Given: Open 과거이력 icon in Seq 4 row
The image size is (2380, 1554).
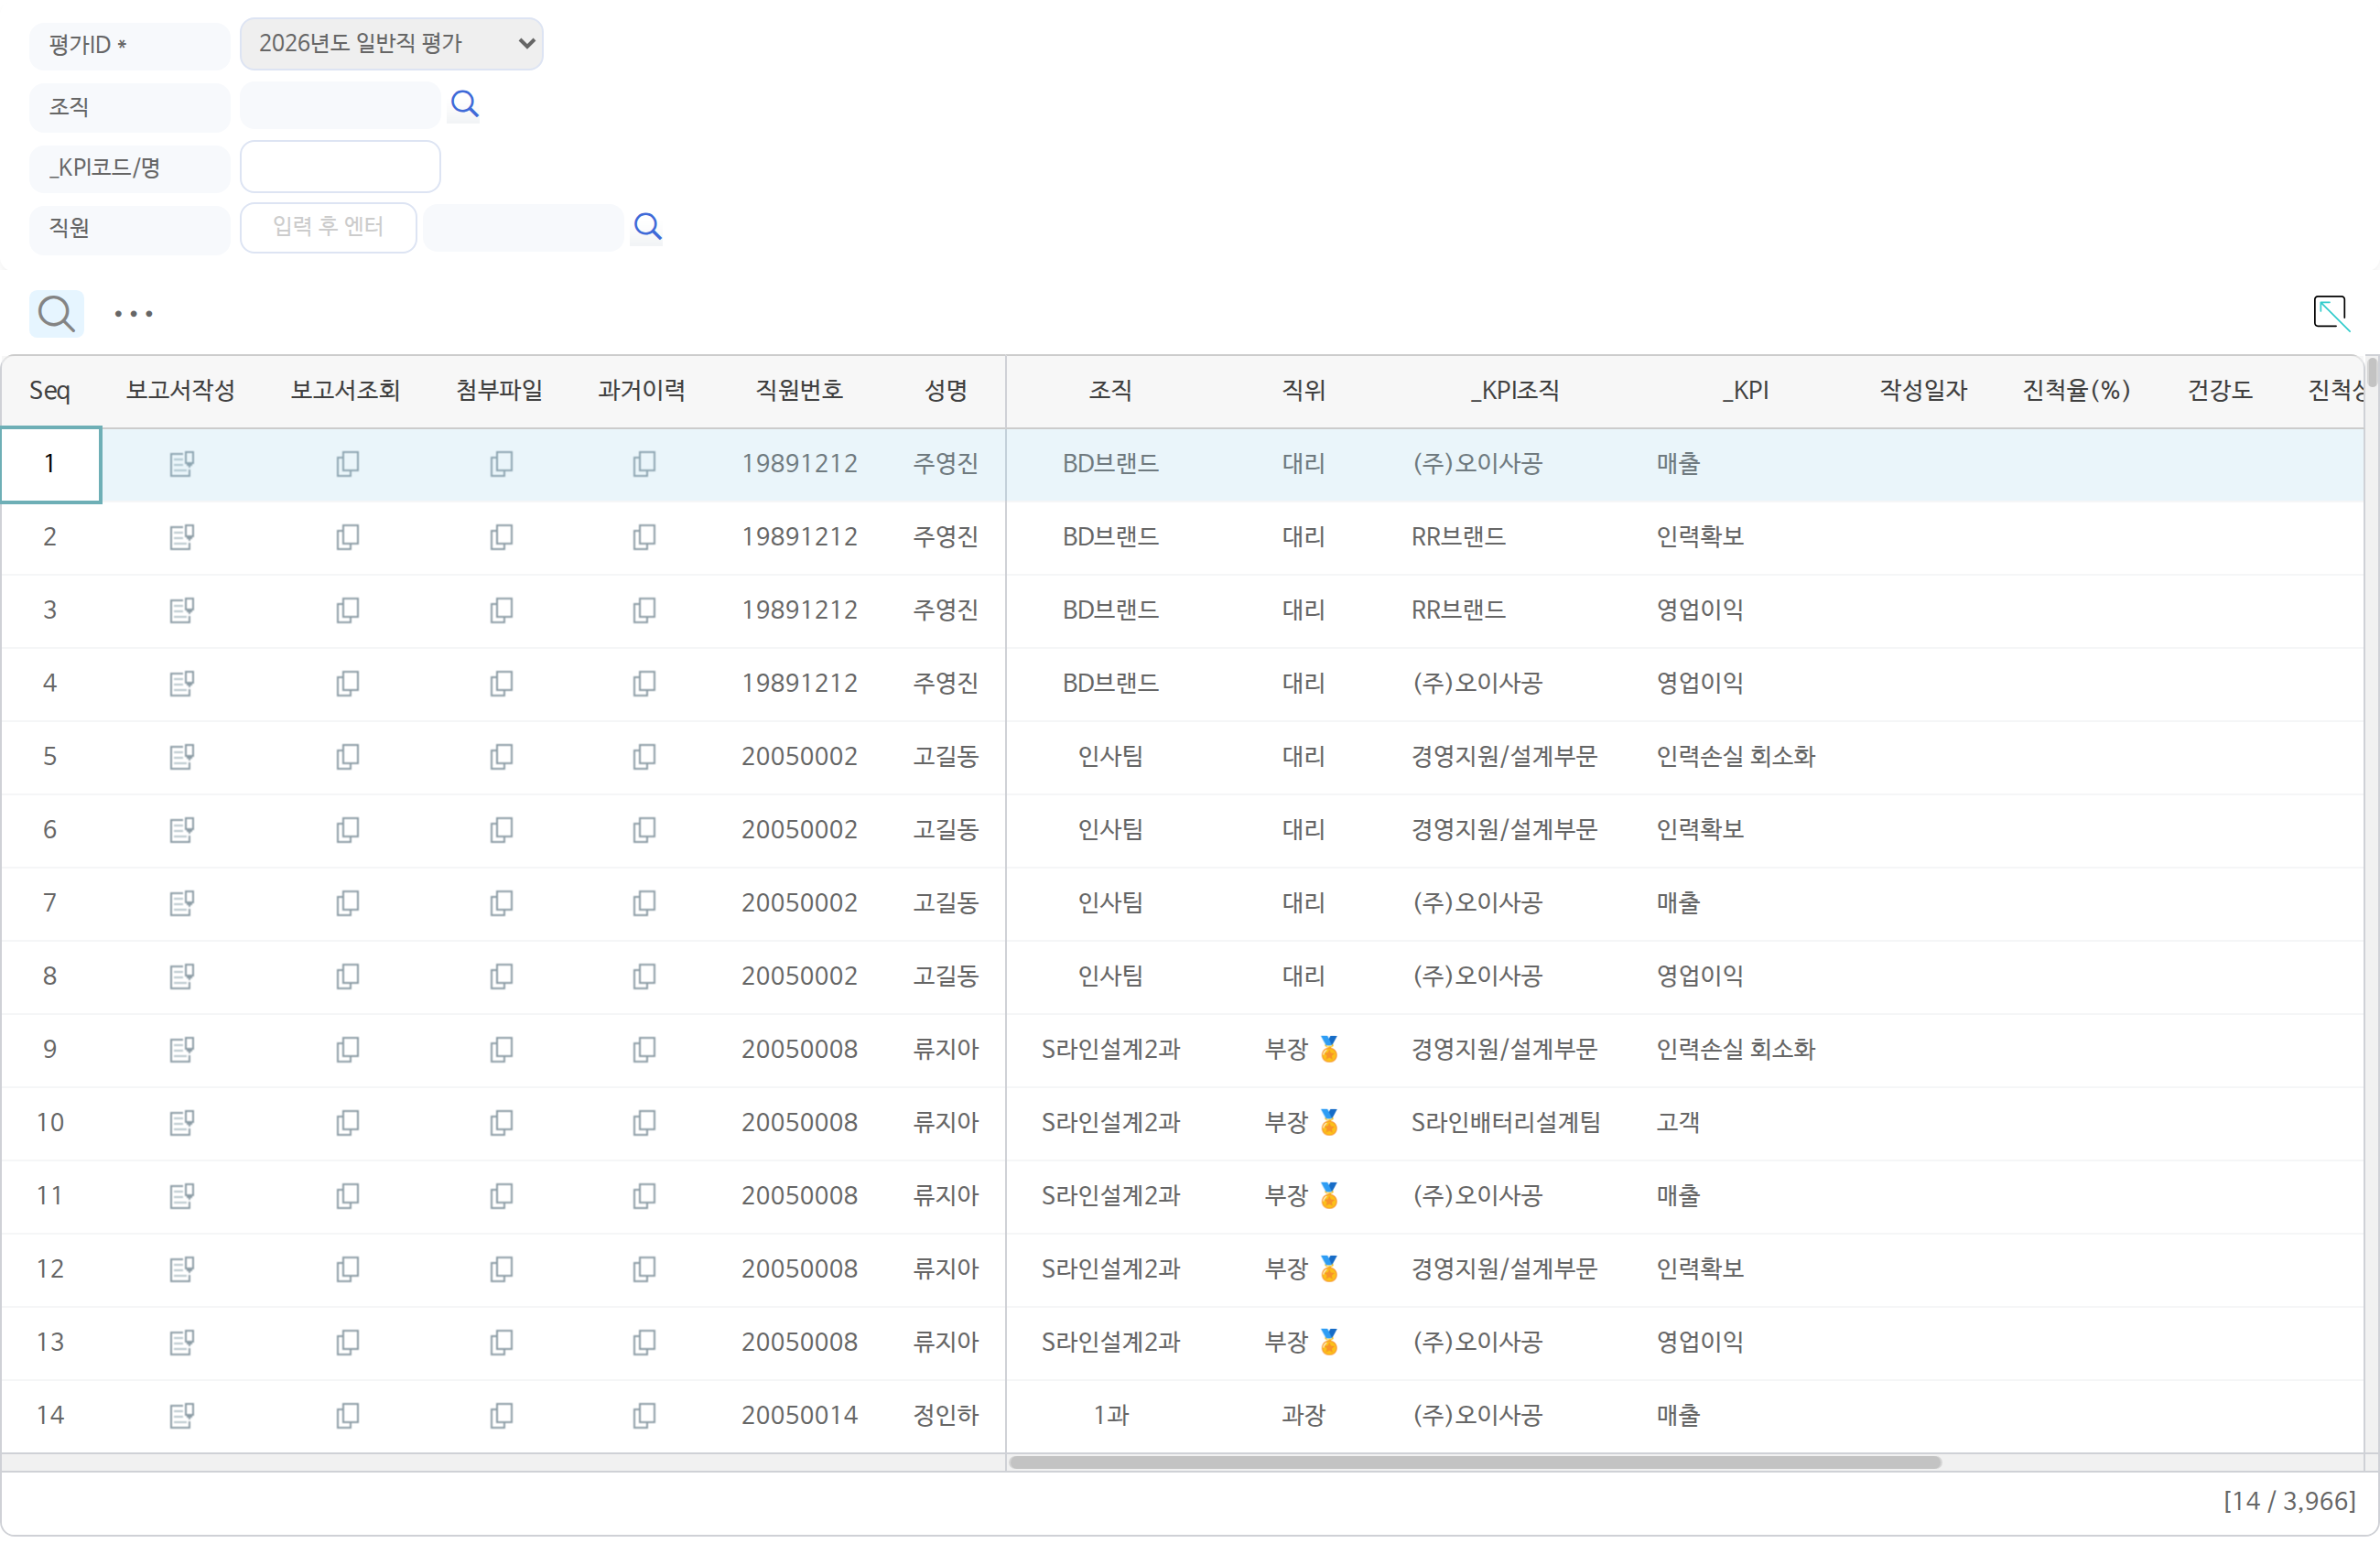Looking at the screenshot, I should coord(644,683).
